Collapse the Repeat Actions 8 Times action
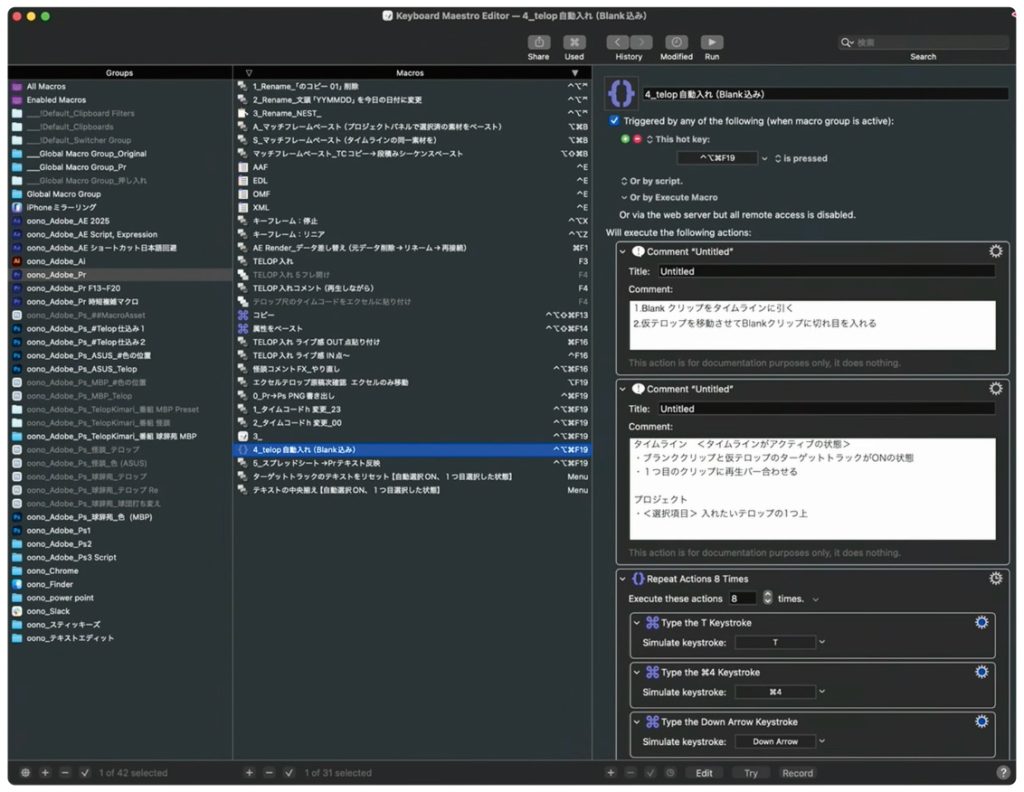1024x792 pixels. pos(622,579)
